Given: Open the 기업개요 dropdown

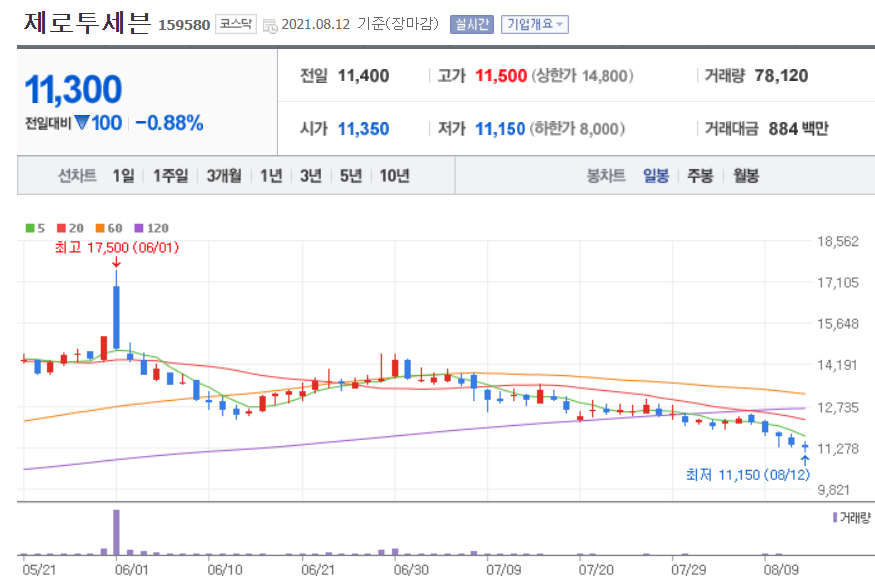Looking at the screenshot, I should coord(535,25).
